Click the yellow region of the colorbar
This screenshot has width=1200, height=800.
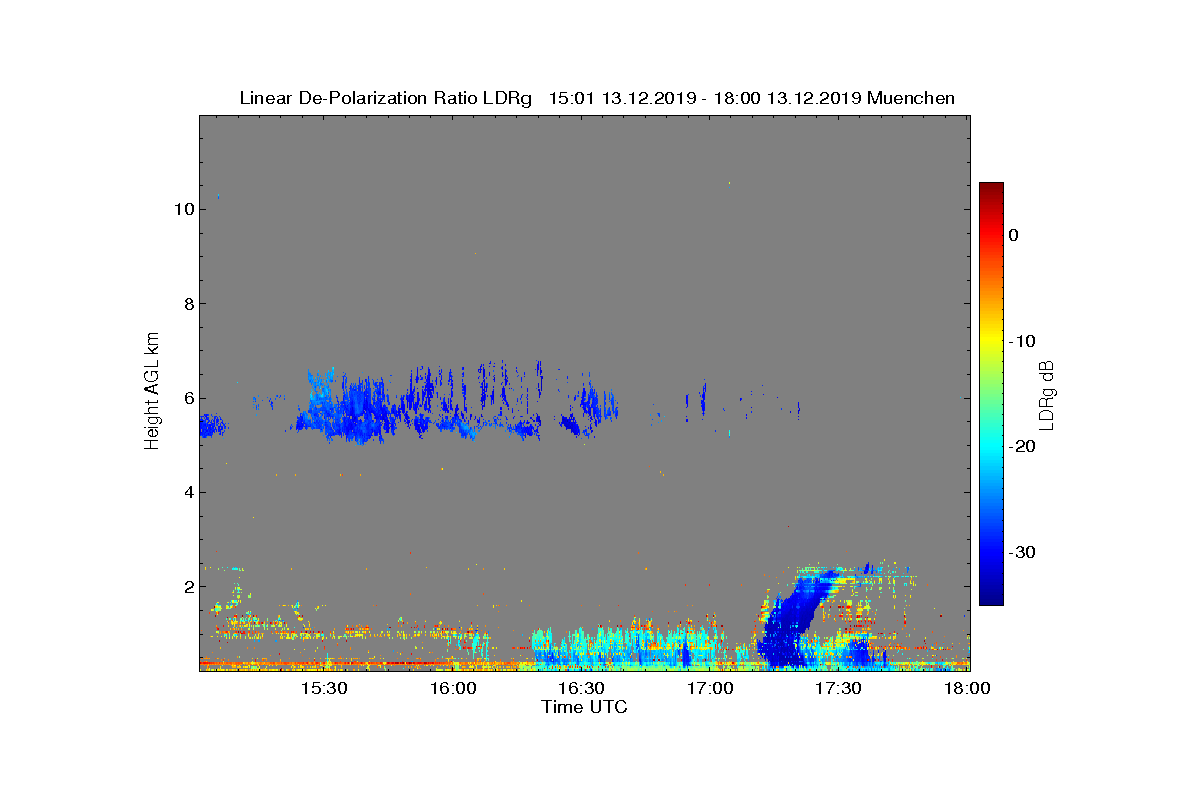click(991, 341)
